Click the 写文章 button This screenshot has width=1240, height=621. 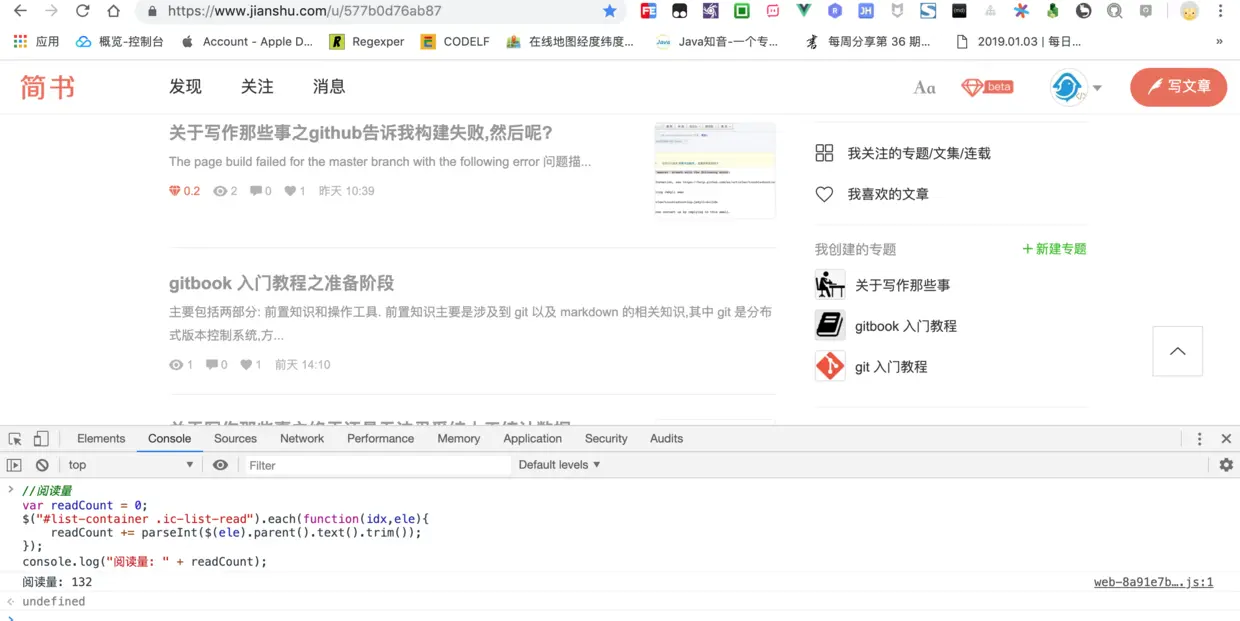pyautogui.click(x=1178, y=87)
